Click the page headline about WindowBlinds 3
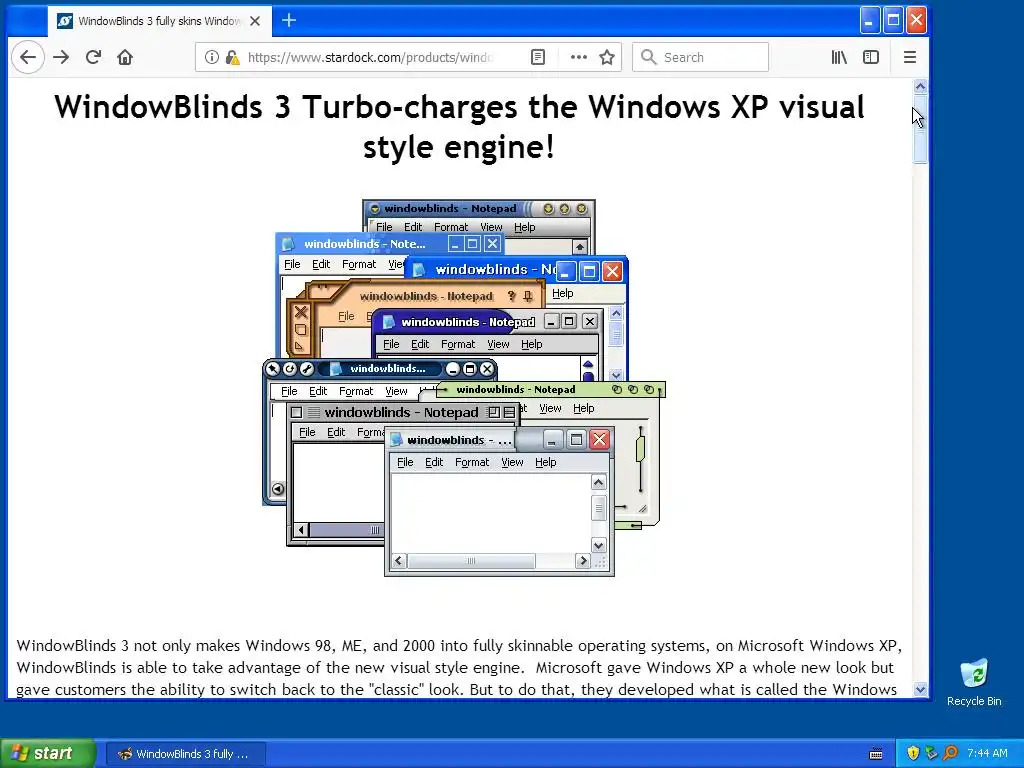The height and width of the screenshot is (768, 1024). point(459,126)
